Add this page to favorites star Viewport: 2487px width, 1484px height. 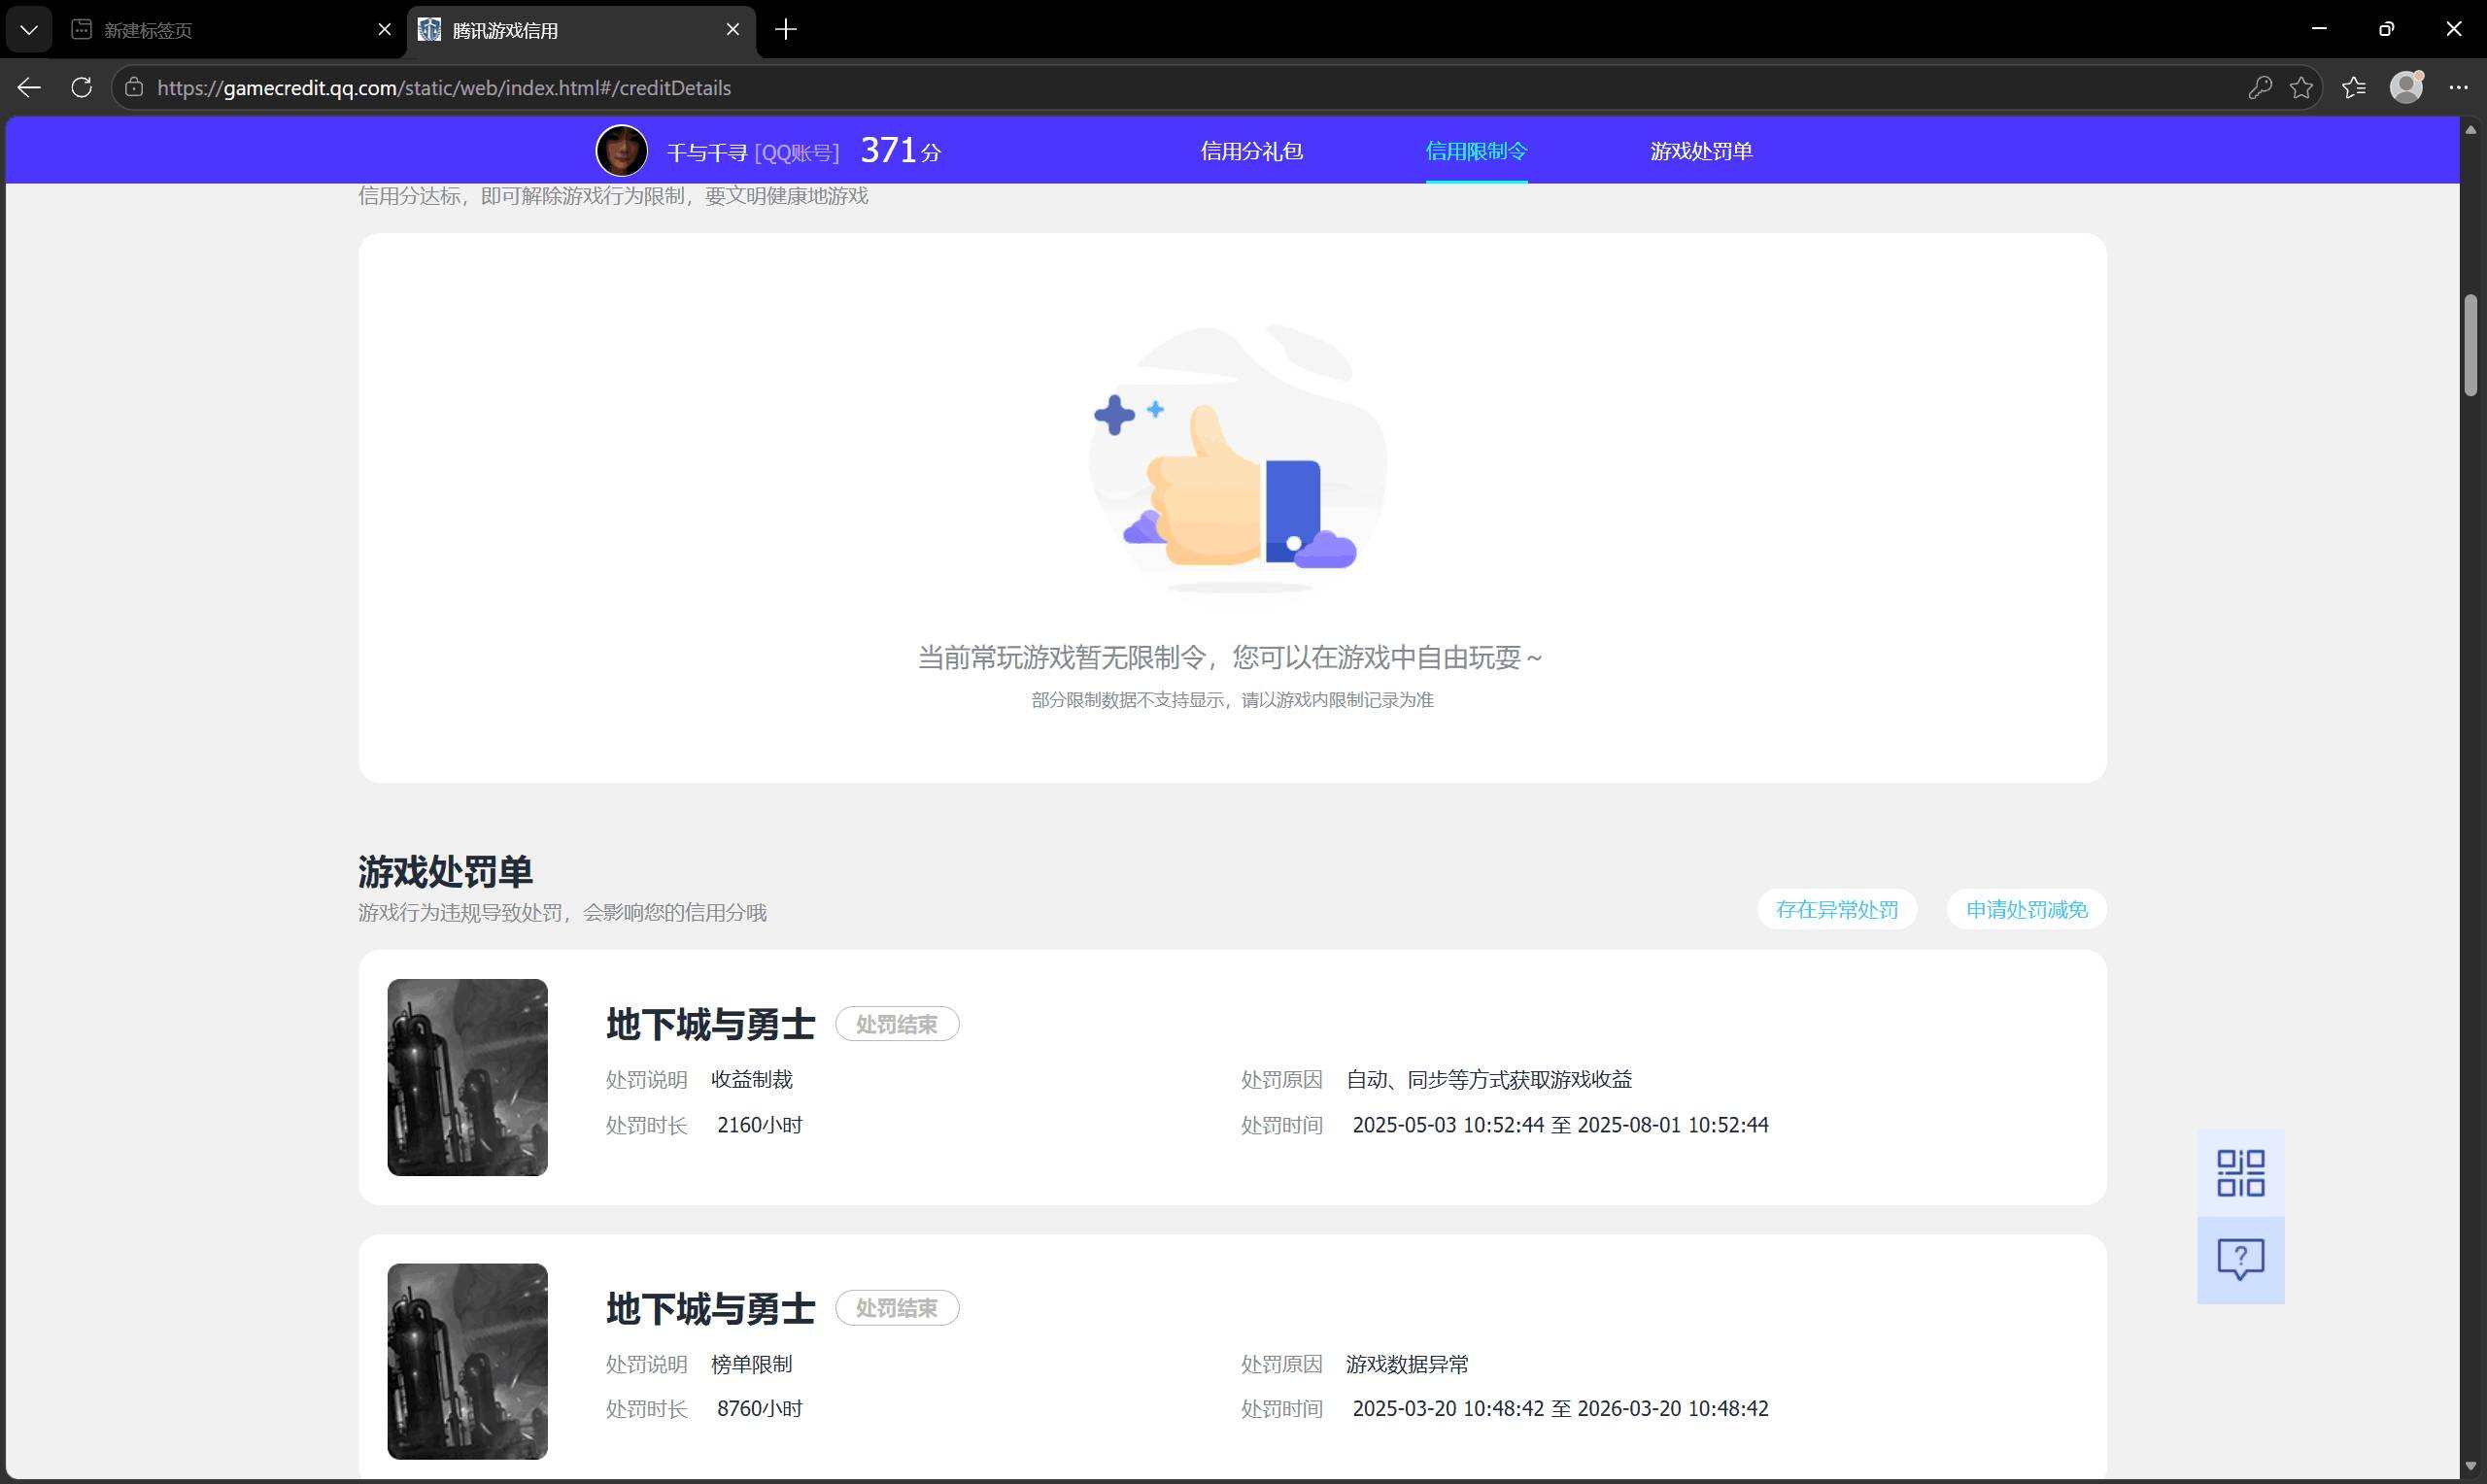point(2301,88)
